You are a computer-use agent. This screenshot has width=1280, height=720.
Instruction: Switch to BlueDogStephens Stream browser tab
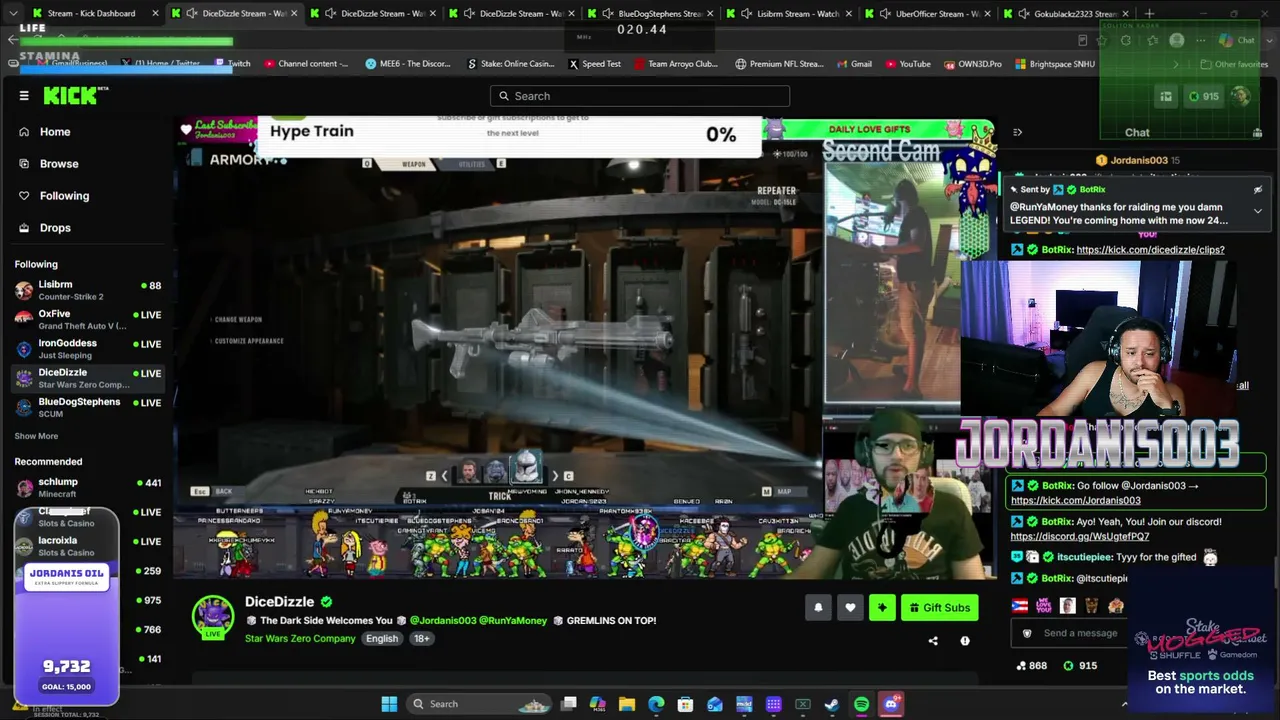651,13
